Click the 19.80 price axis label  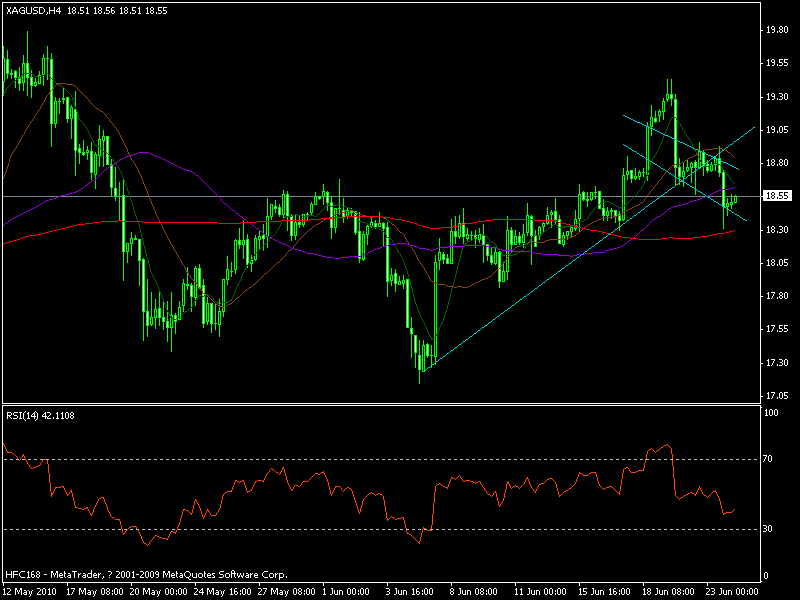(777, 30)
